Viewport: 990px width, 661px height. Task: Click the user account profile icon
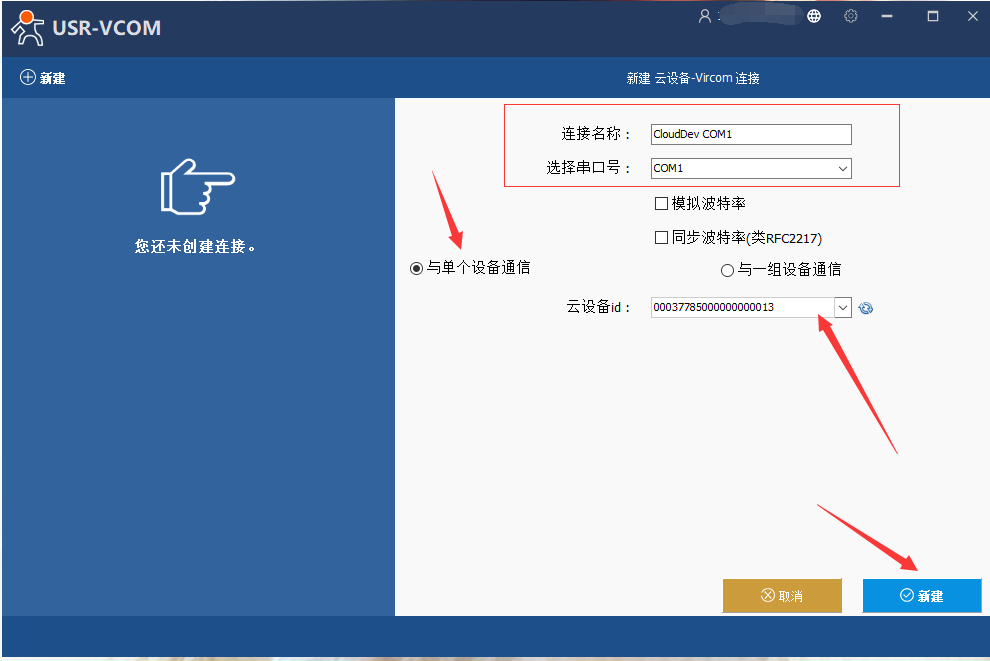tap(705, 16)
